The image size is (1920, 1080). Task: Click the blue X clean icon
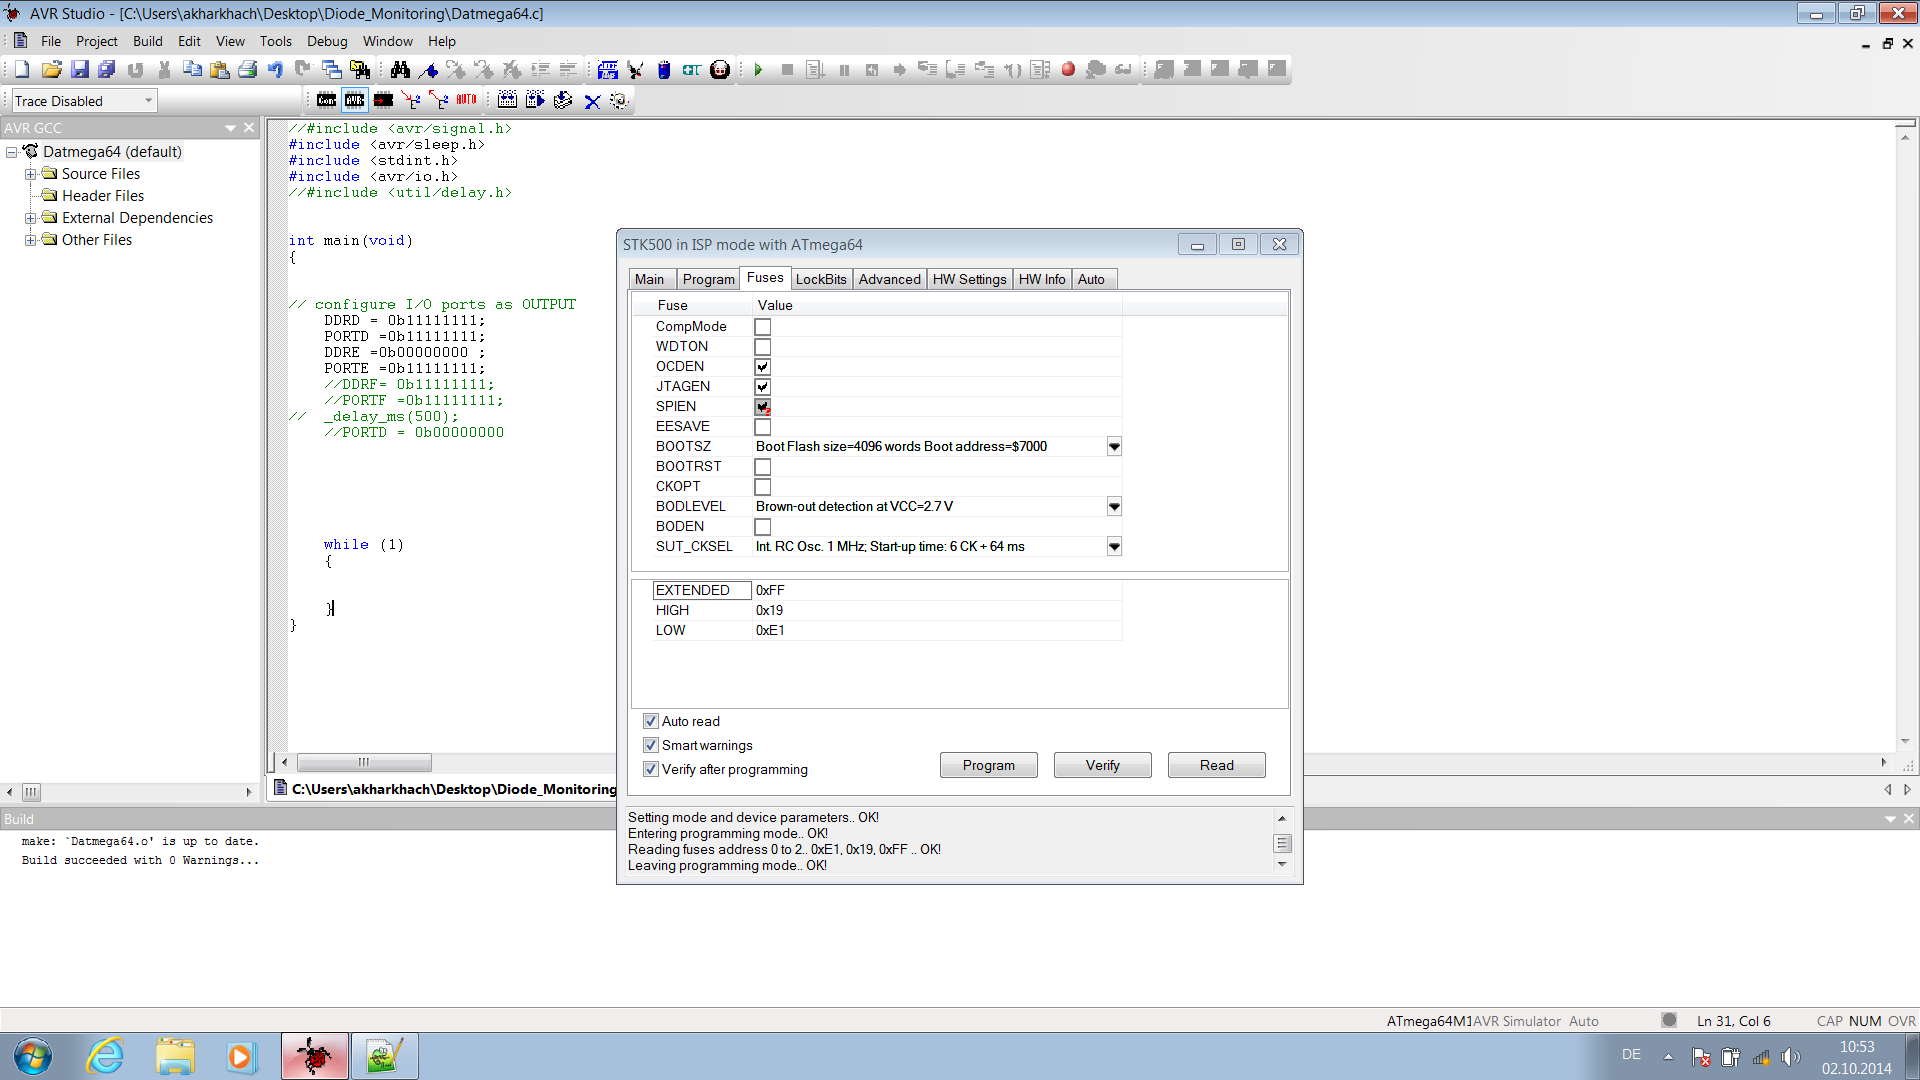(x=592, y=100)
